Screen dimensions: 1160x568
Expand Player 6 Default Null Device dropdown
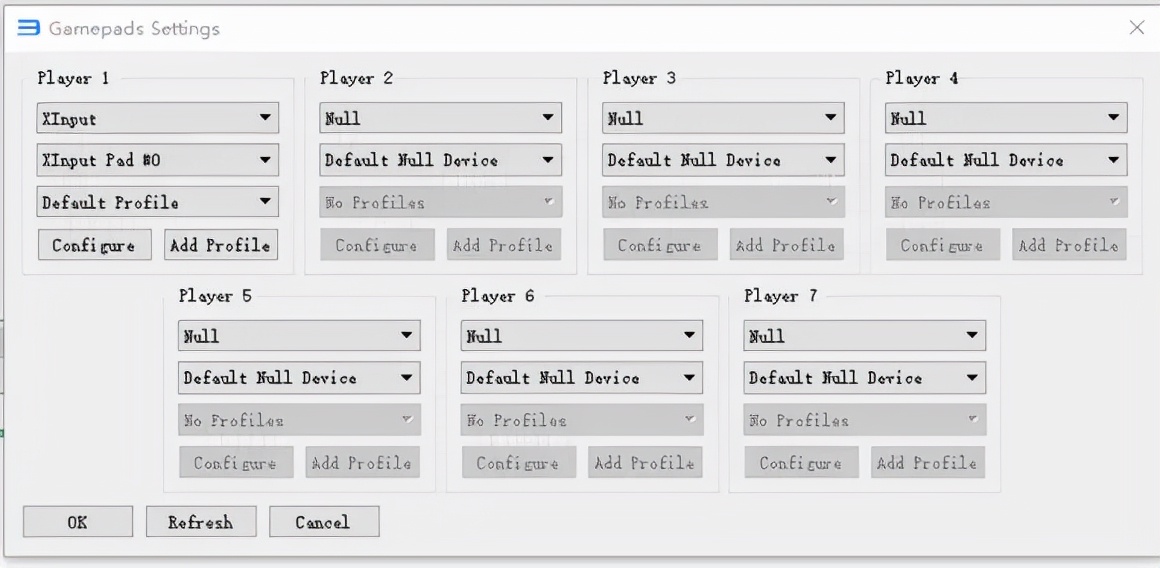tap(582, 378)
